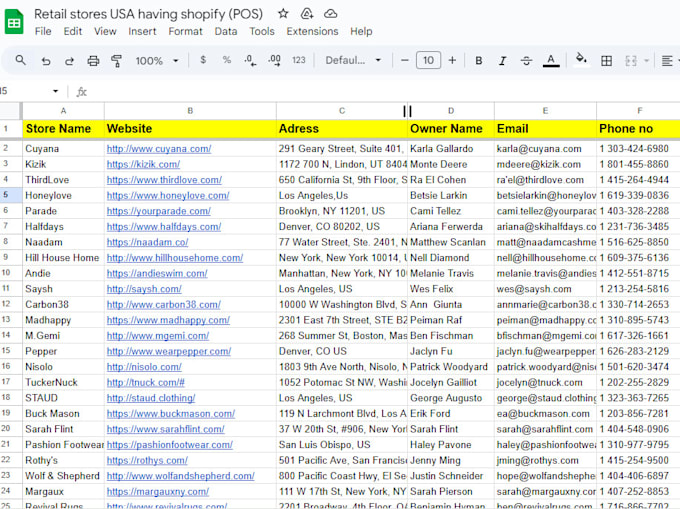Check the cloud save status icon
Viewport: 680px width, 509px height.
330,14
